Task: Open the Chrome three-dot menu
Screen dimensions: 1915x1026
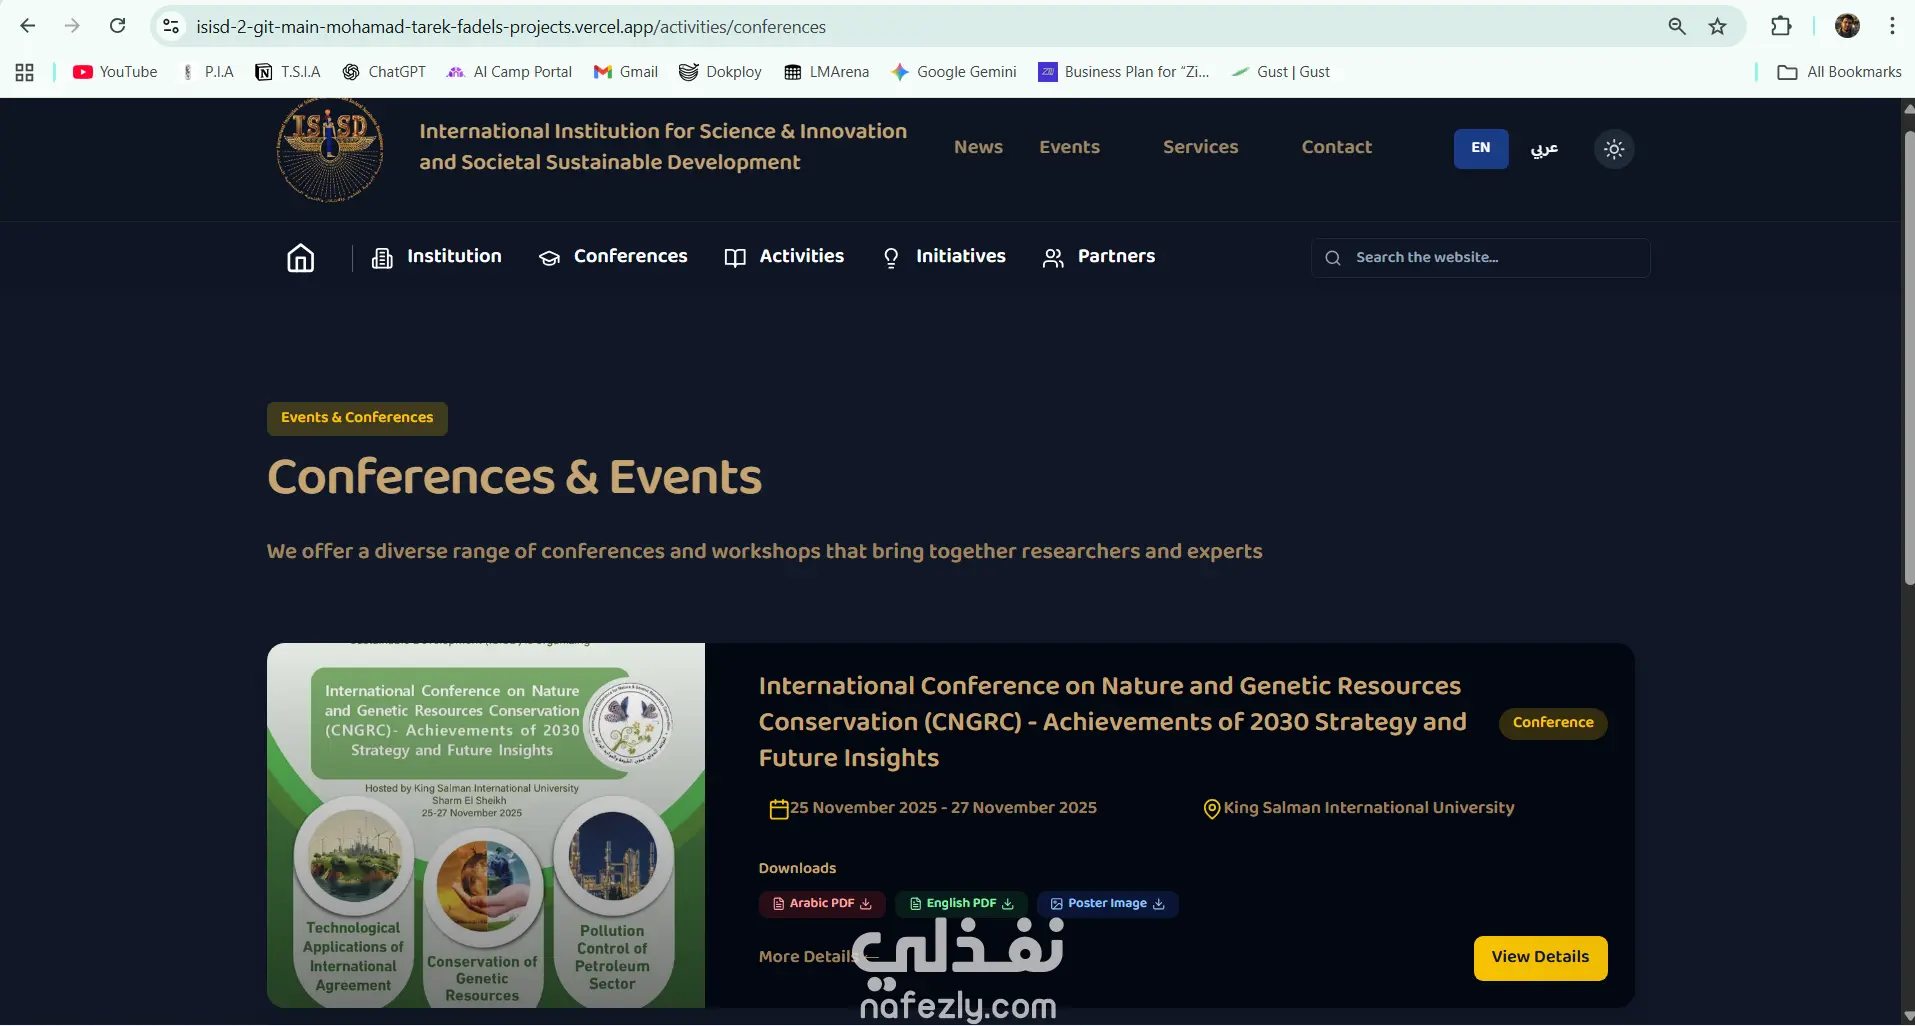Action: click(1892, 26)
